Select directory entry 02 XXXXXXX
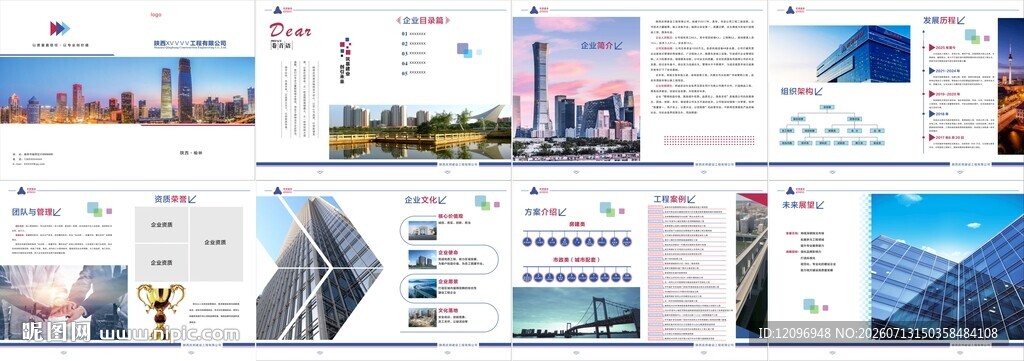This screenshot has height=361, width=1024. [x=413, y=44]
